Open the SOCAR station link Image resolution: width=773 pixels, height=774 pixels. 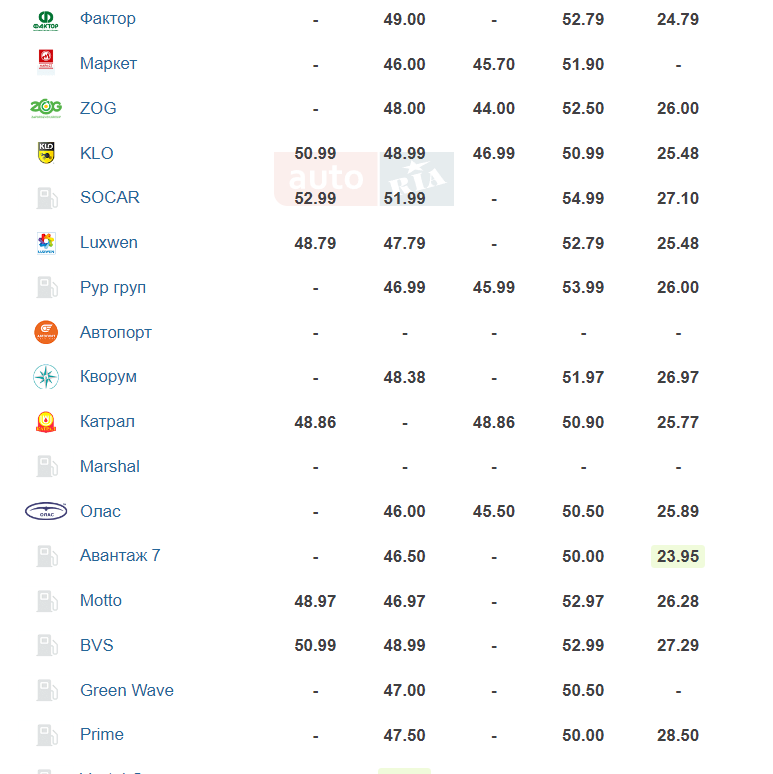click(x=110, y=197)
